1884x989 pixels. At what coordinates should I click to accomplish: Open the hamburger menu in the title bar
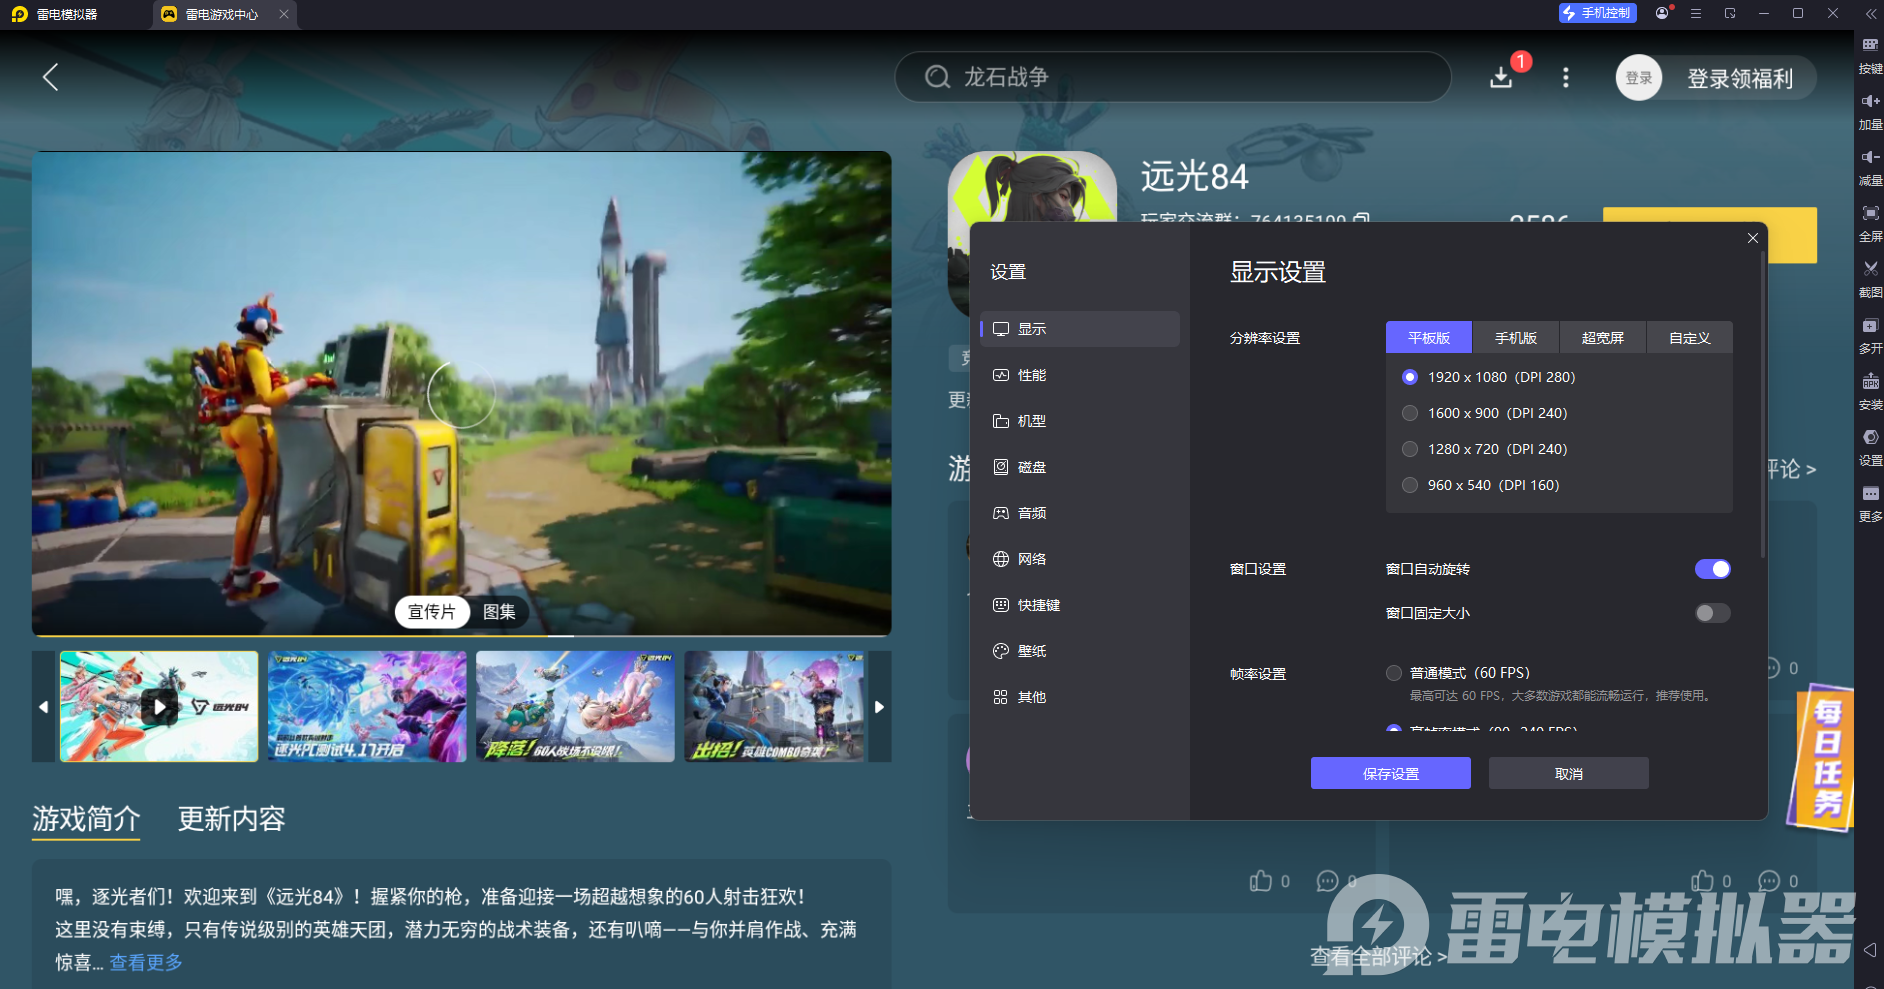1696,13
